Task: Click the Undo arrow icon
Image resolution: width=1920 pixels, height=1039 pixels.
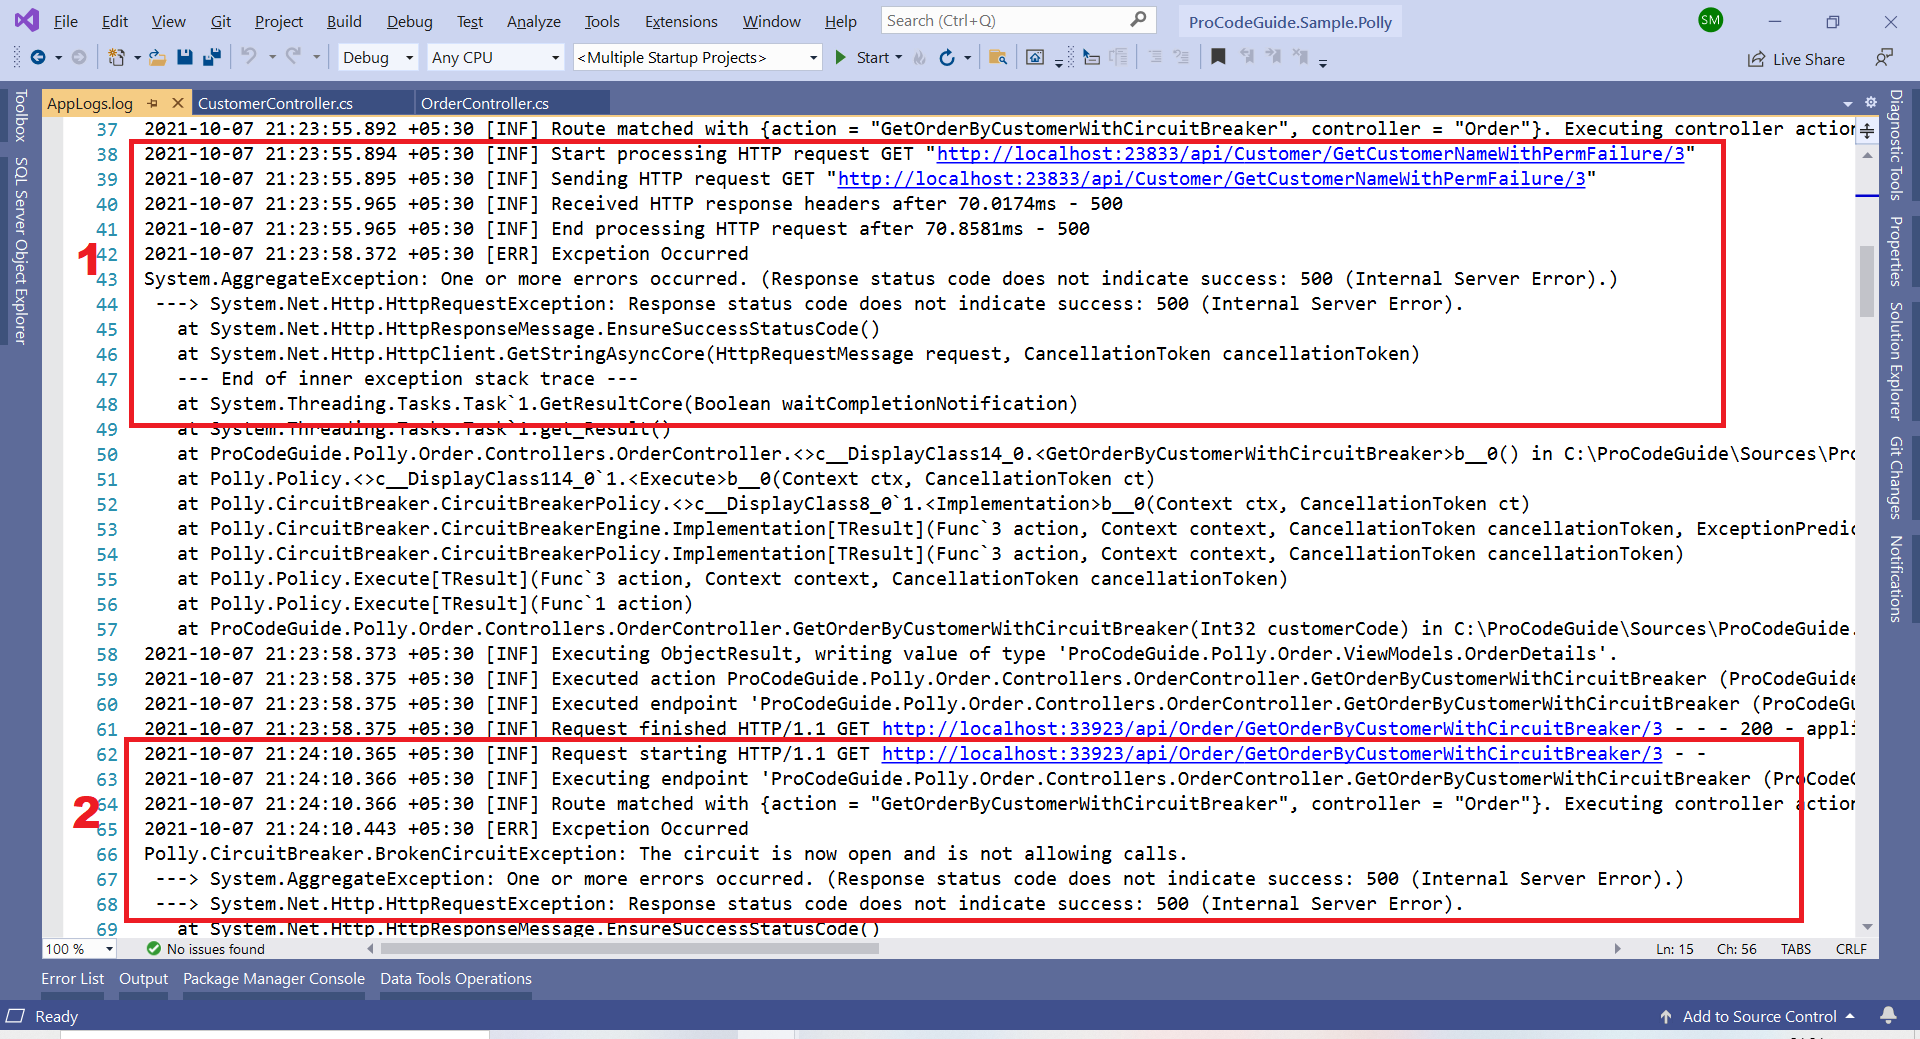Action: [248, 57]
